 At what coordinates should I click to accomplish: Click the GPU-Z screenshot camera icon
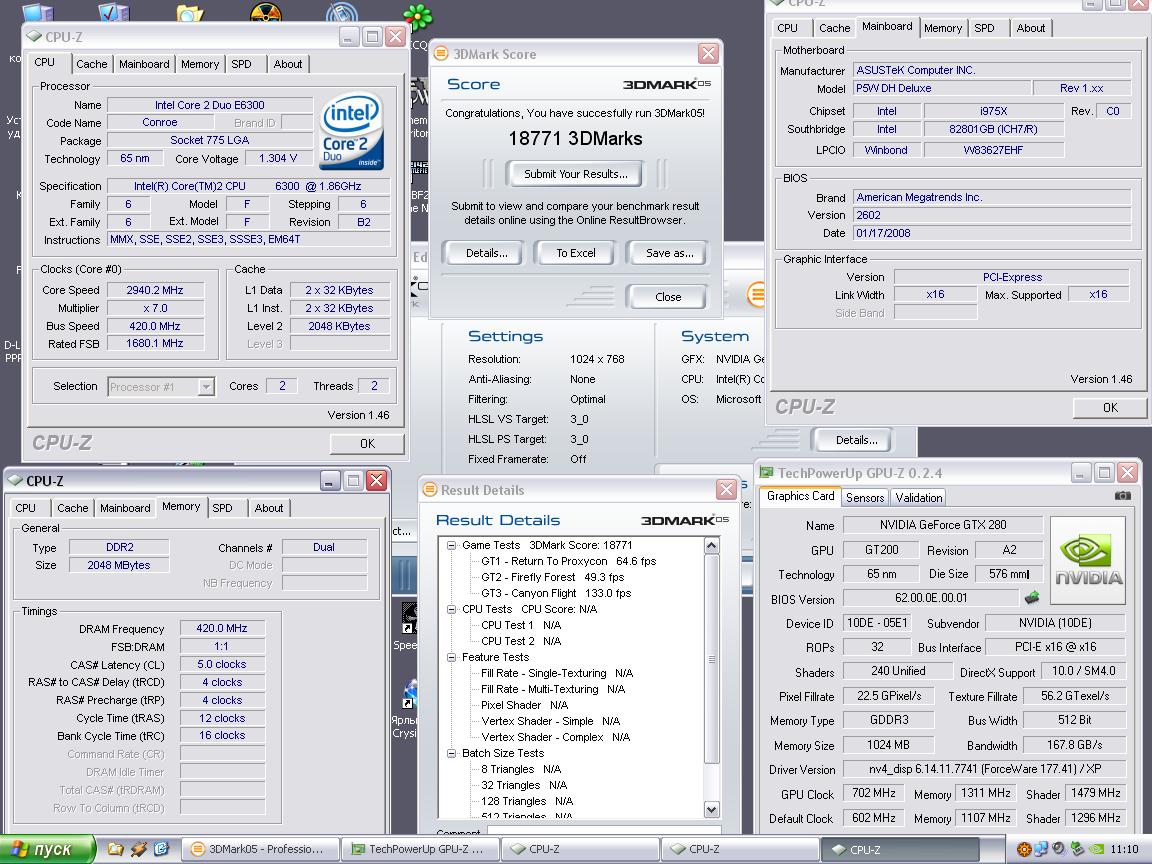(x=1123, y=496)
